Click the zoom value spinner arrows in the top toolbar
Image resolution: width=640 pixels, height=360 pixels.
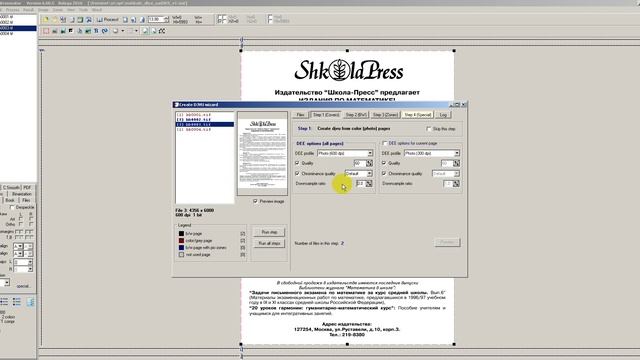166,19
